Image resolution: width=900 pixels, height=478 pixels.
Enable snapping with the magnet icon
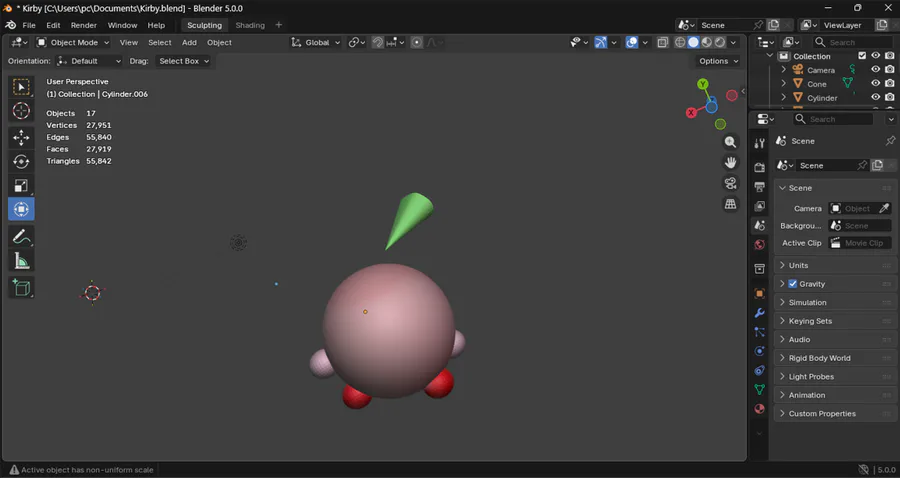tap(378, 42)
